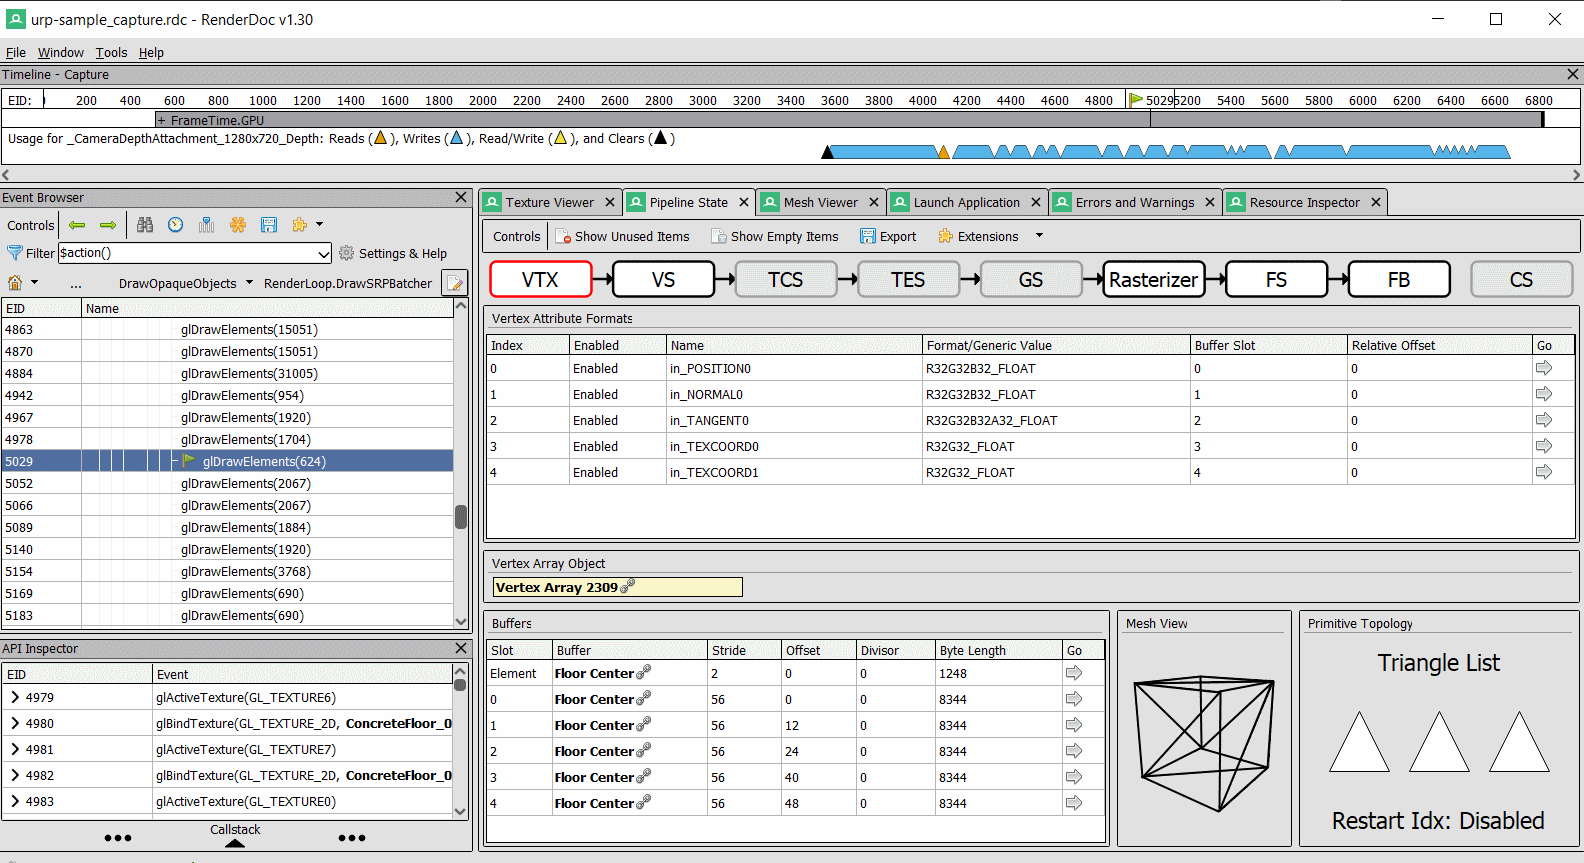Collapse the FrameTime.GPU timeline section
1584x863 pixels.
point(162,120)
